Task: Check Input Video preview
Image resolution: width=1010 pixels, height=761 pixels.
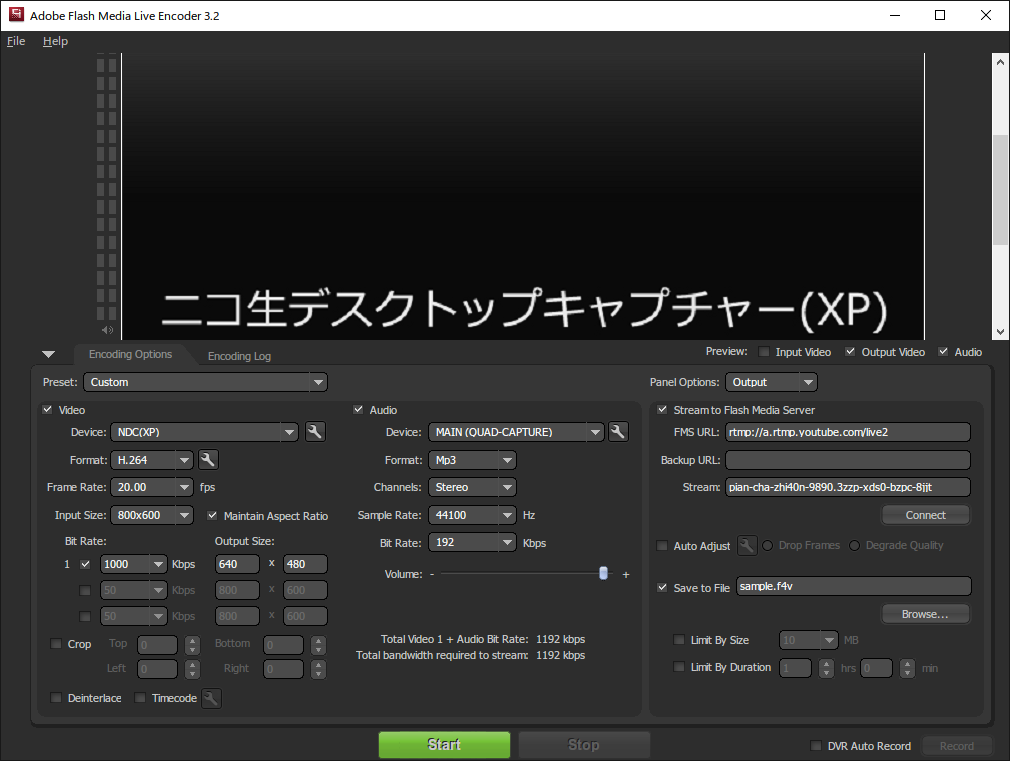Action: (x=764, y=351)
